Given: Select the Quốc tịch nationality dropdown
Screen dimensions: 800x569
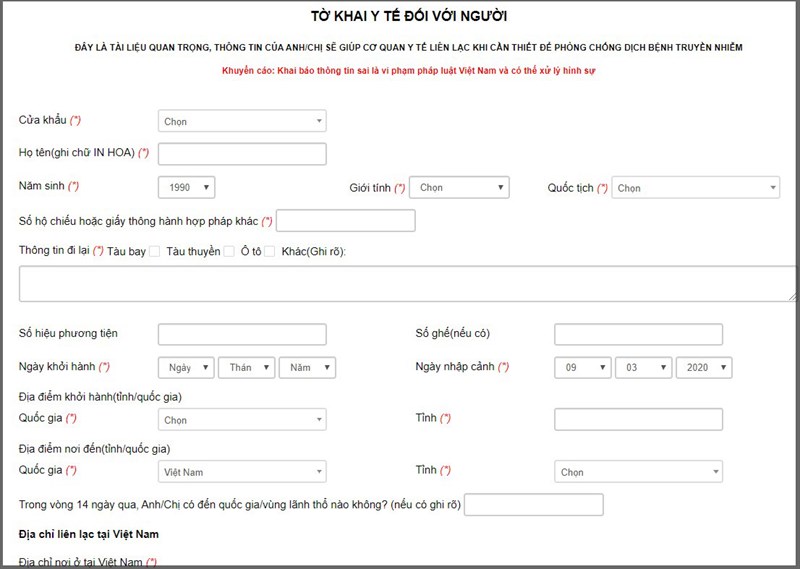Looking at the screenshot, I should pos(696,187).
